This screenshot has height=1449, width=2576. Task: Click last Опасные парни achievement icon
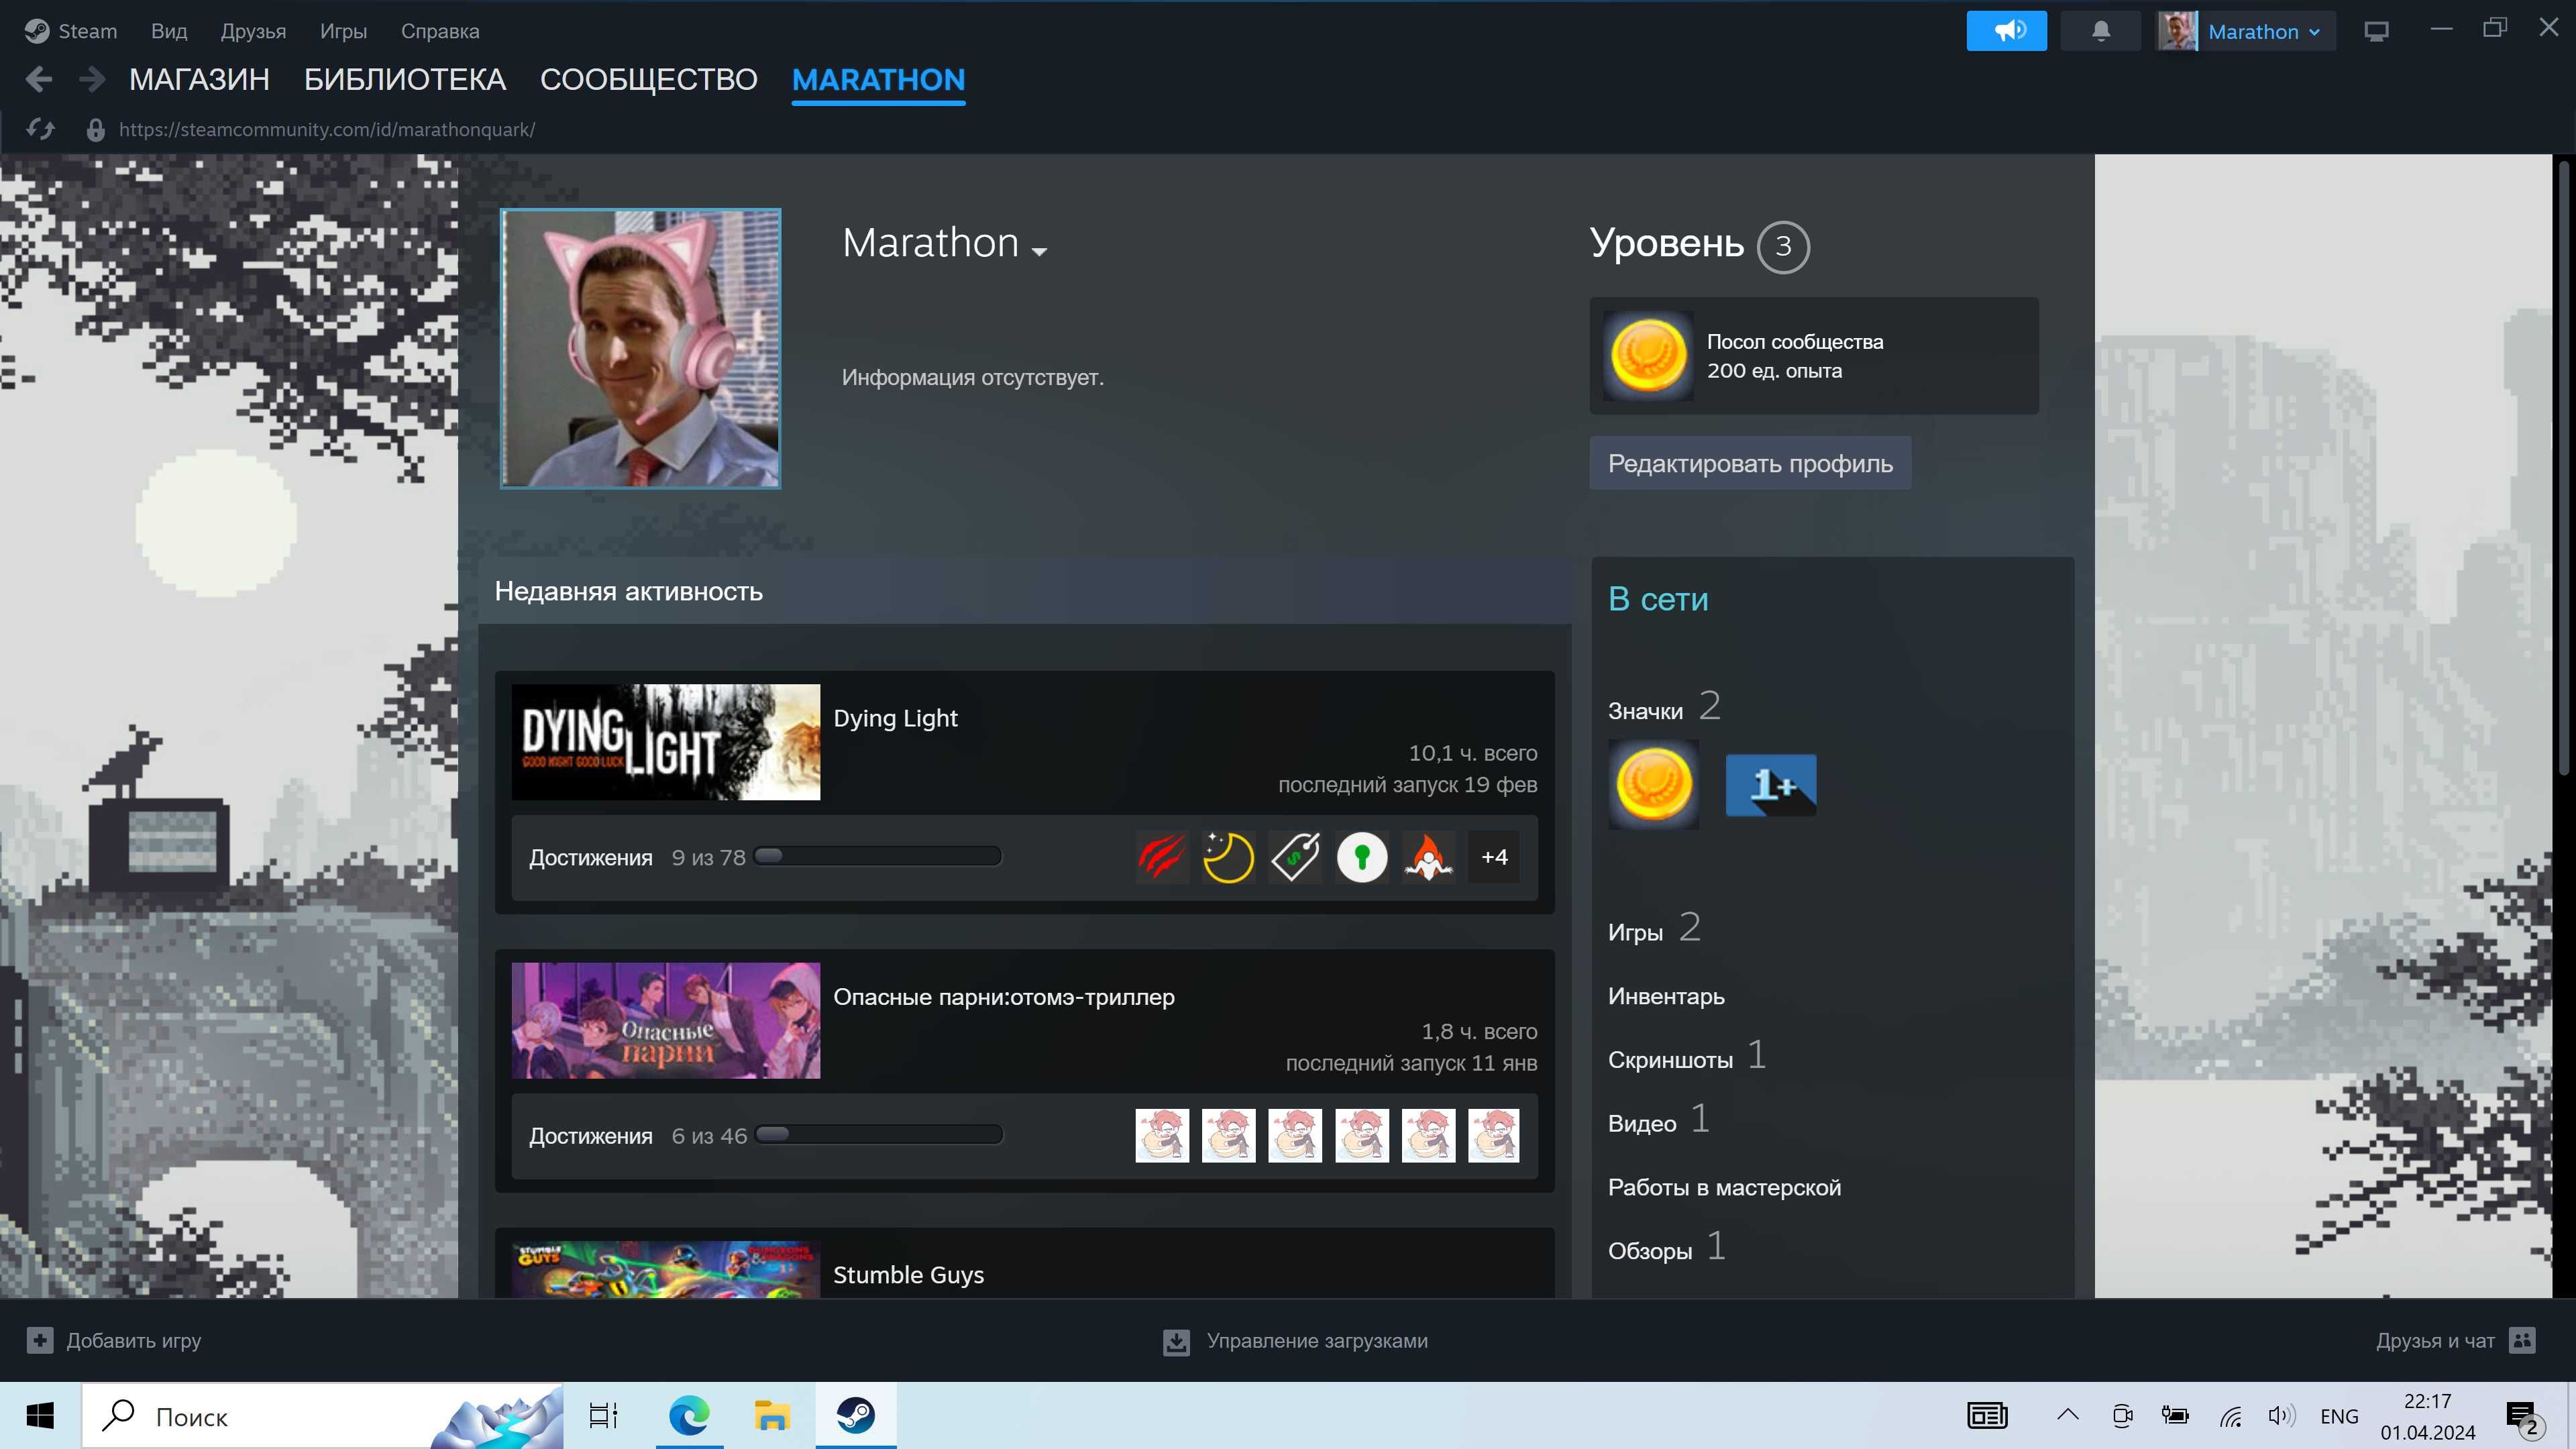1494,1135
